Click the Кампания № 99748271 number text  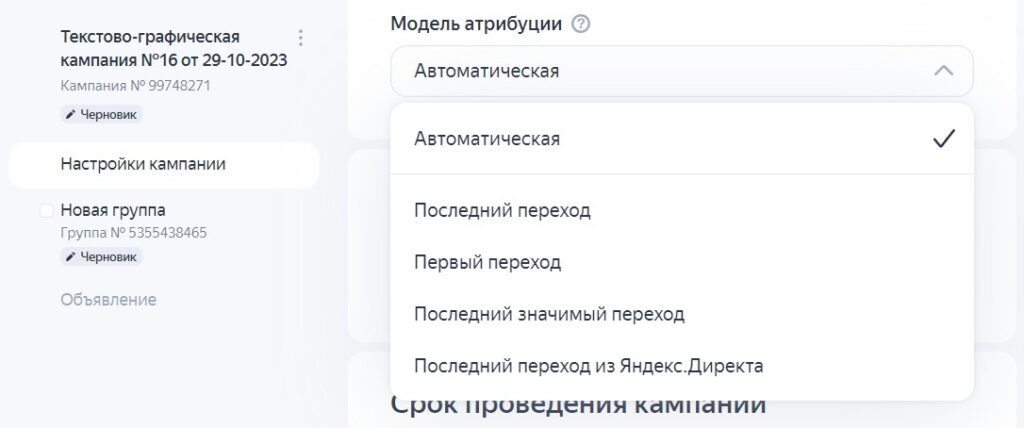click(x=136, y=86)
